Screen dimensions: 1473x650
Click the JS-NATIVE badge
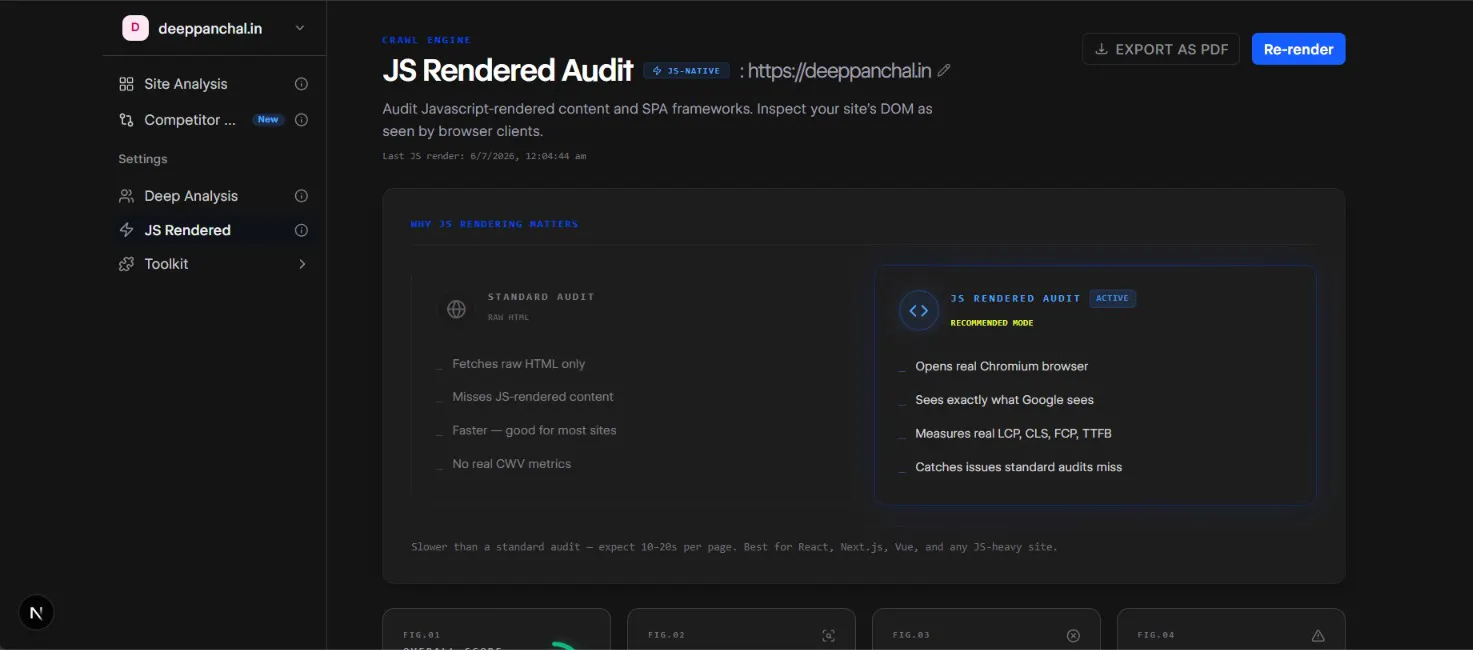point(686,71)
